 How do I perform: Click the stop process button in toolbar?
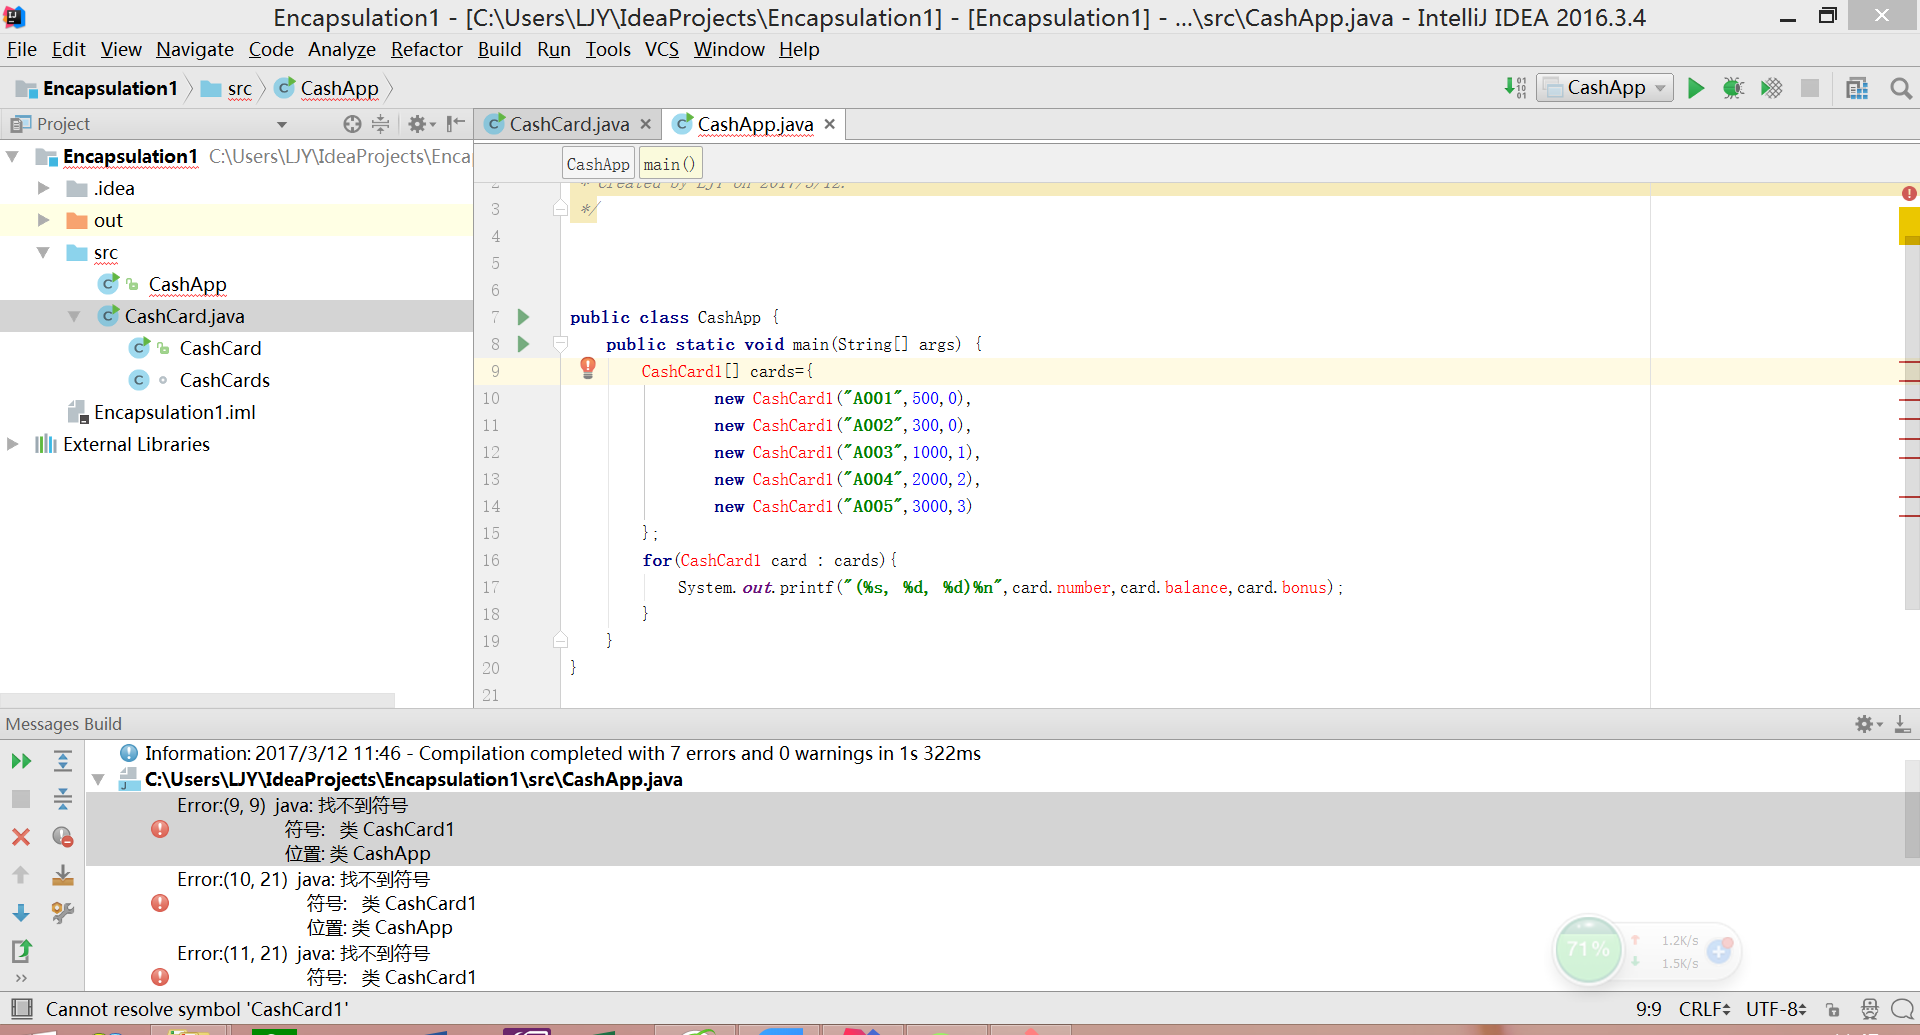[1809, 88]
